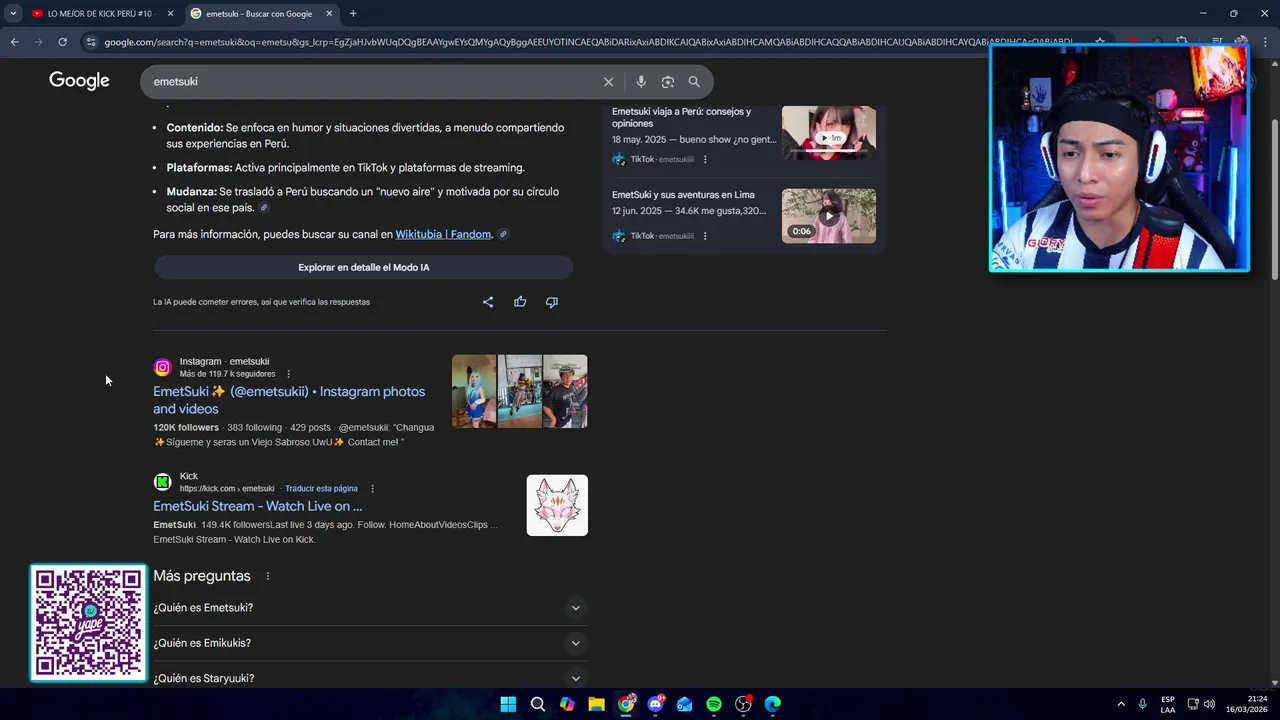Open OBS Studio from taskbar
This screenshot has width=1280, height=720.
(x=743, y=704)
